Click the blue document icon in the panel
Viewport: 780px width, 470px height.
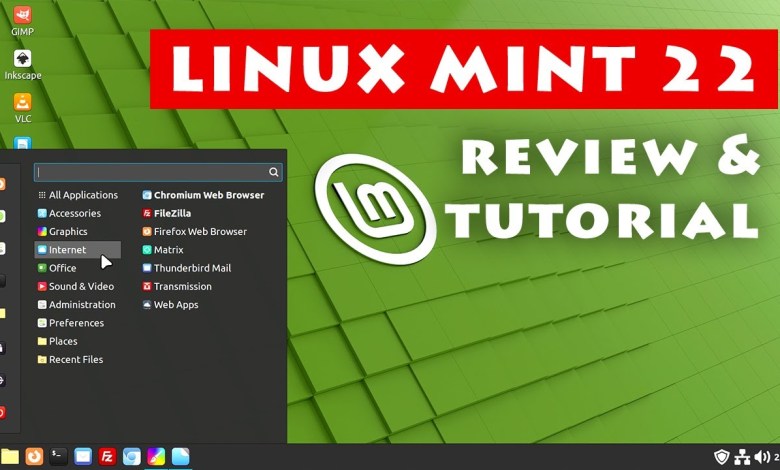tap(180, 456)
